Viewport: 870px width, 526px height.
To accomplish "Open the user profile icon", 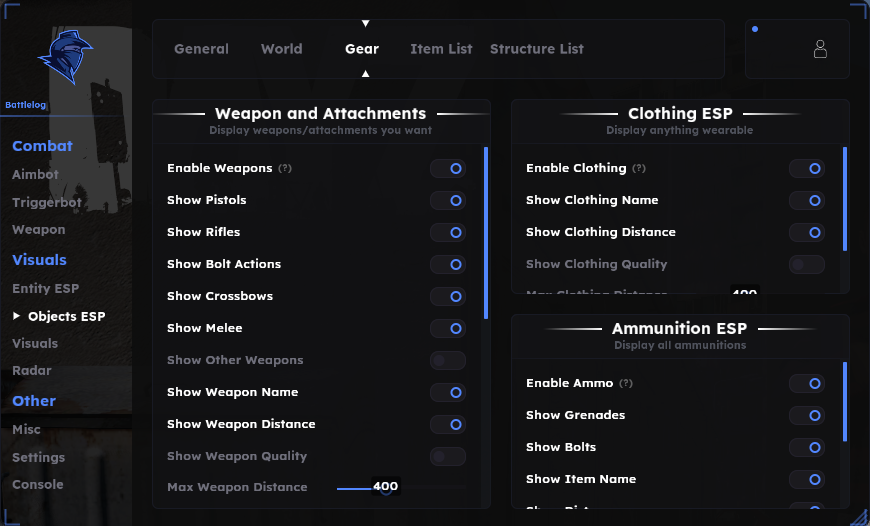I will [820, 49].
